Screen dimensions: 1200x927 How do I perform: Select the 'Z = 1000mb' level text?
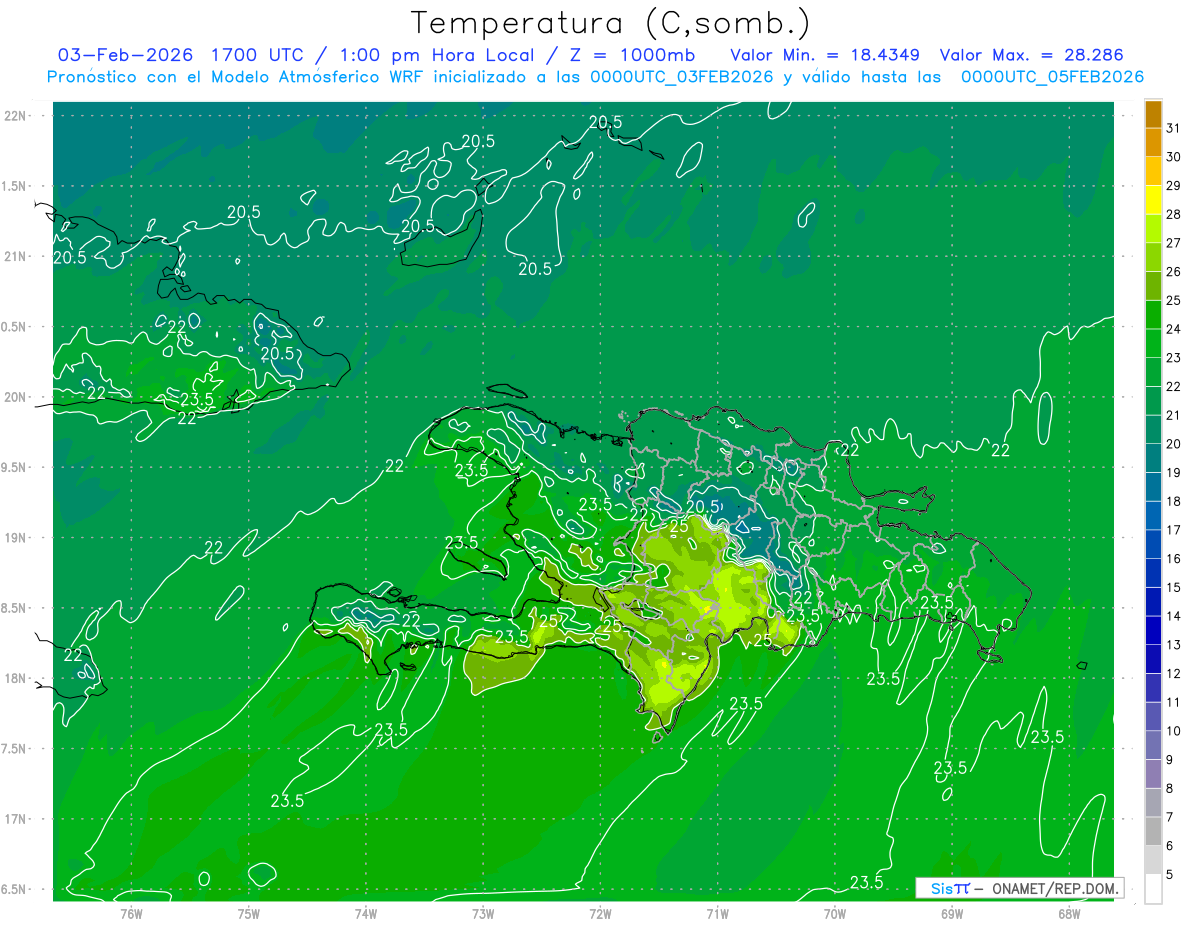[x=633, y=54]
